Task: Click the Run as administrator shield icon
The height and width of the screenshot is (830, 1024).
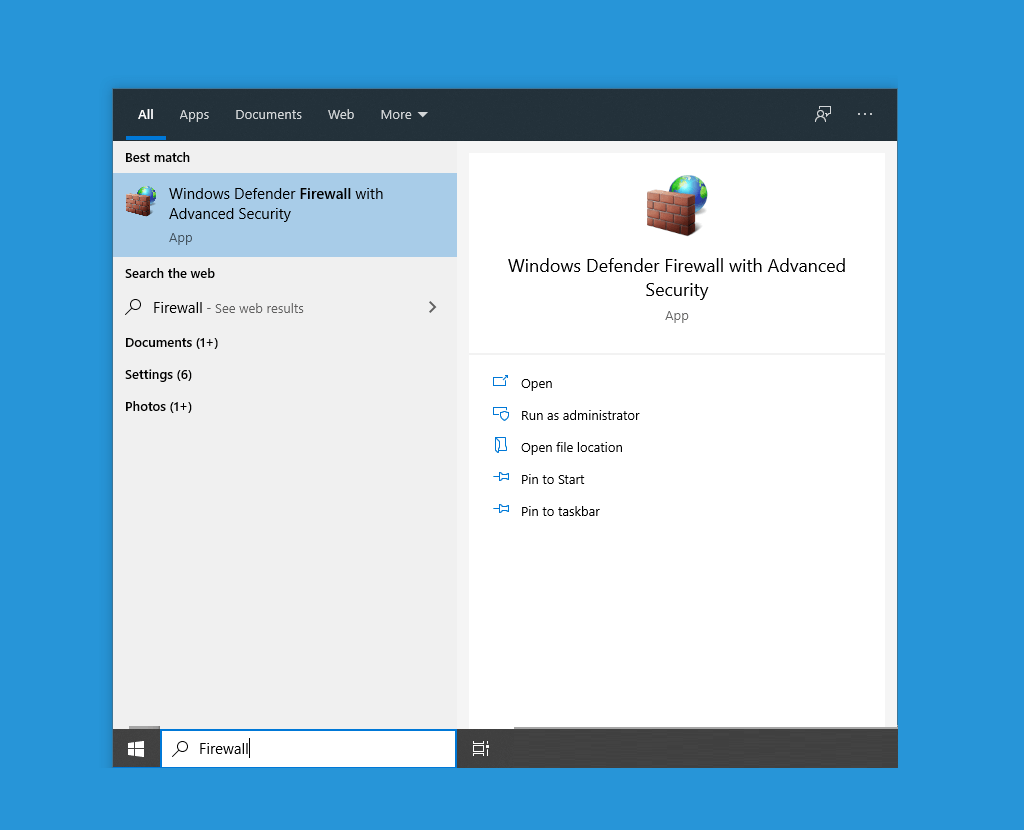Action: (500, 414)
